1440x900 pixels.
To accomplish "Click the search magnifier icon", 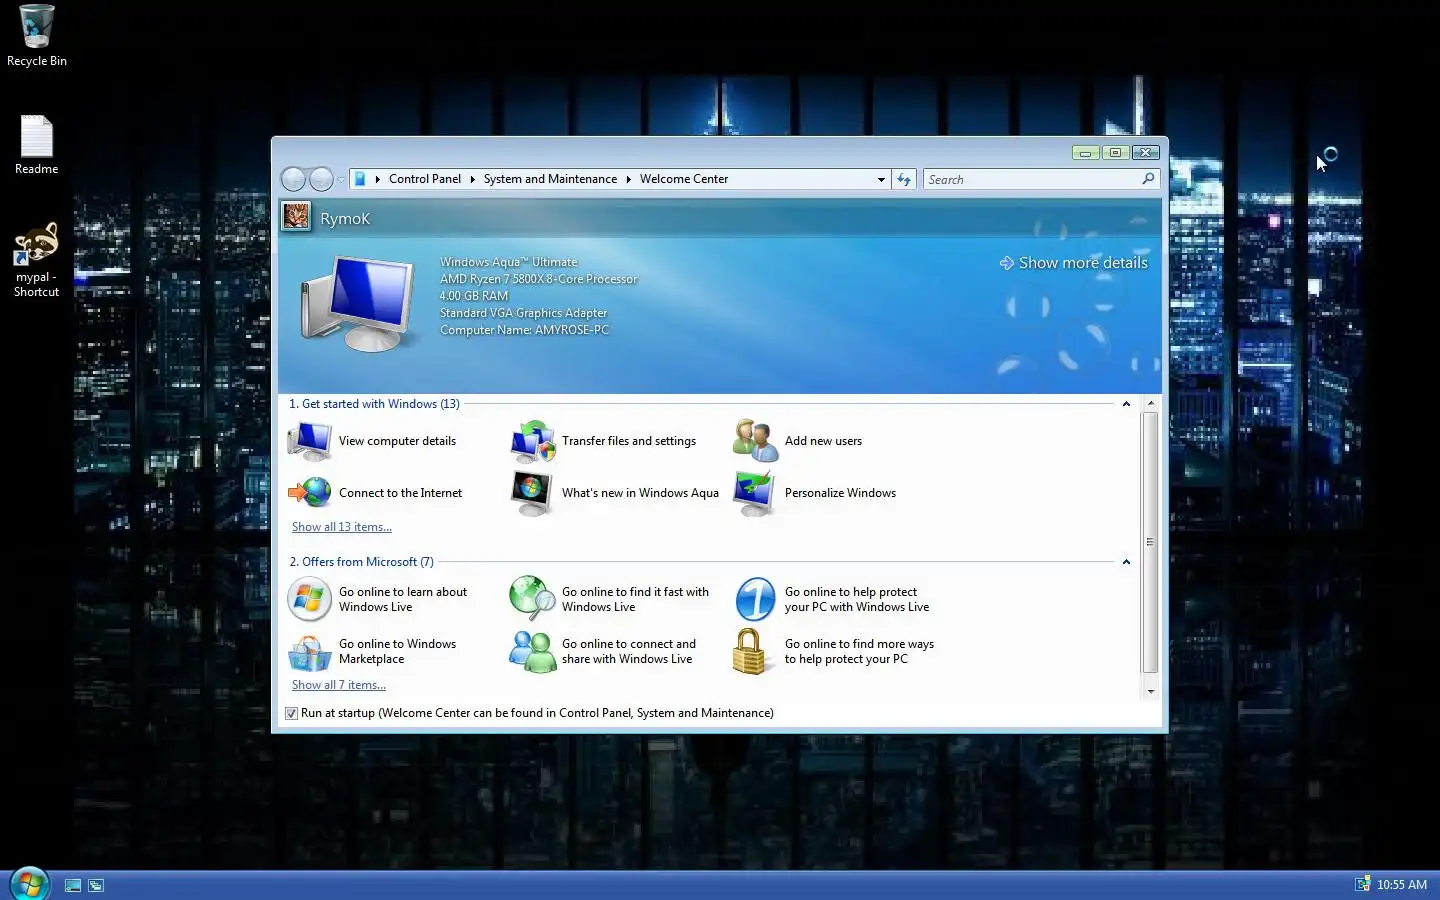I will (1148, 179).
